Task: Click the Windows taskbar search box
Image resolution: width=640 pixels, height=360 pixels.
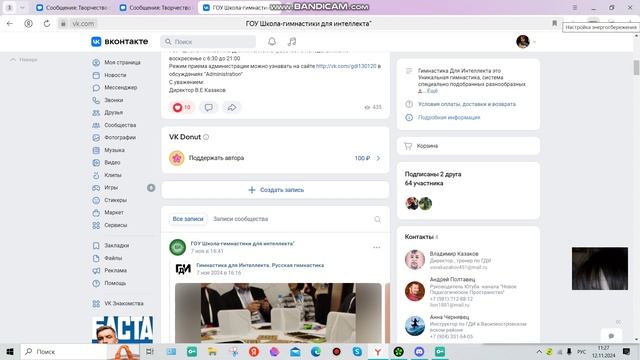Action: click(63, 351)
